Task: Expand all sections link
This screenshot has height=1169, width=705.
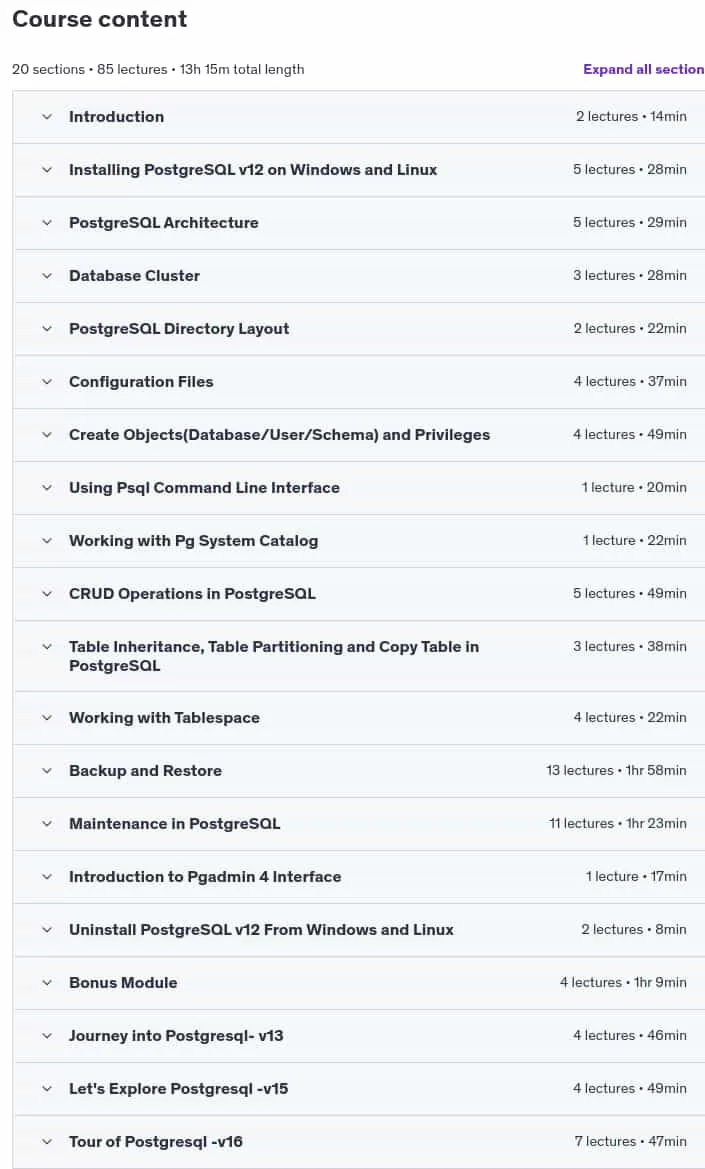Action: pyautogui.click(x=644, y=69)
